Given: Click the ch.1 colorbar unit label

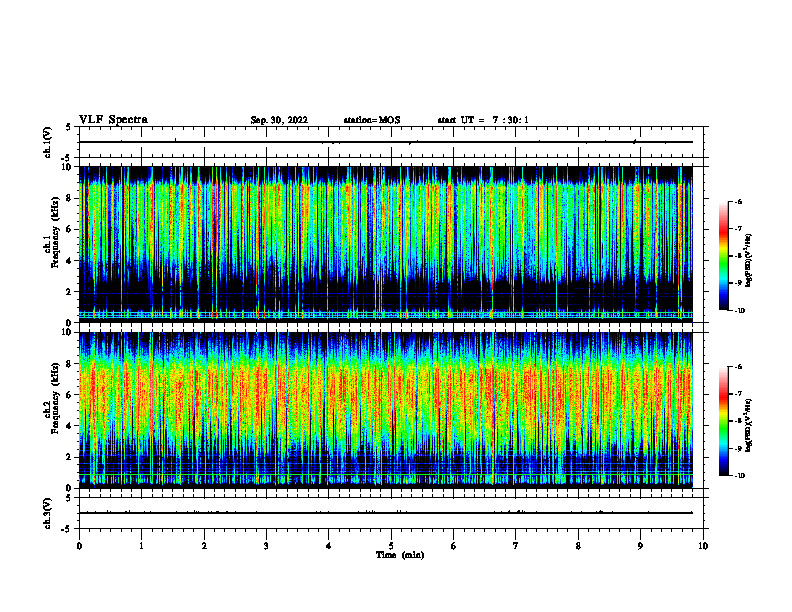Looking at the screenshot, I should pyautogui.click(x=749, y=261).
